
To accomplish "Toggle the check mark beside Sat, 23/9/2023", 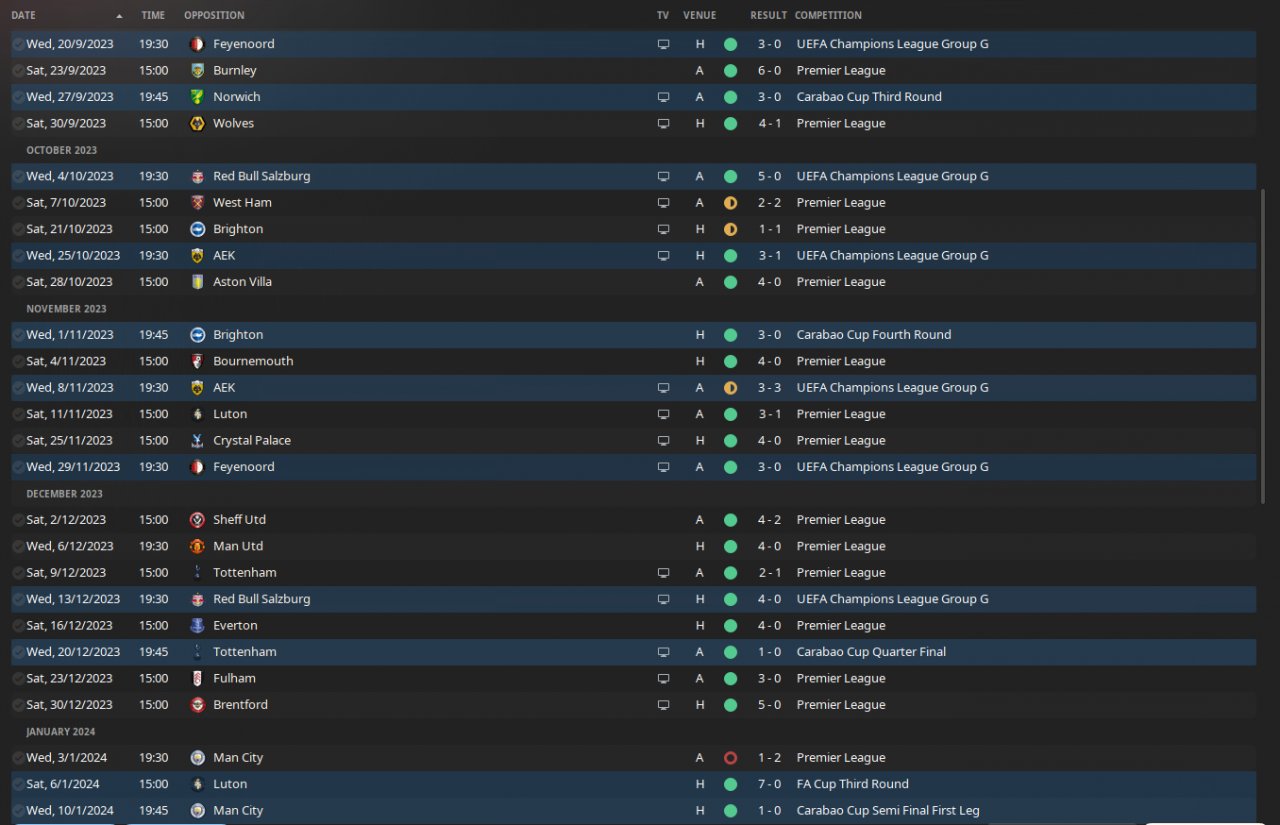I will click(18, 71).
